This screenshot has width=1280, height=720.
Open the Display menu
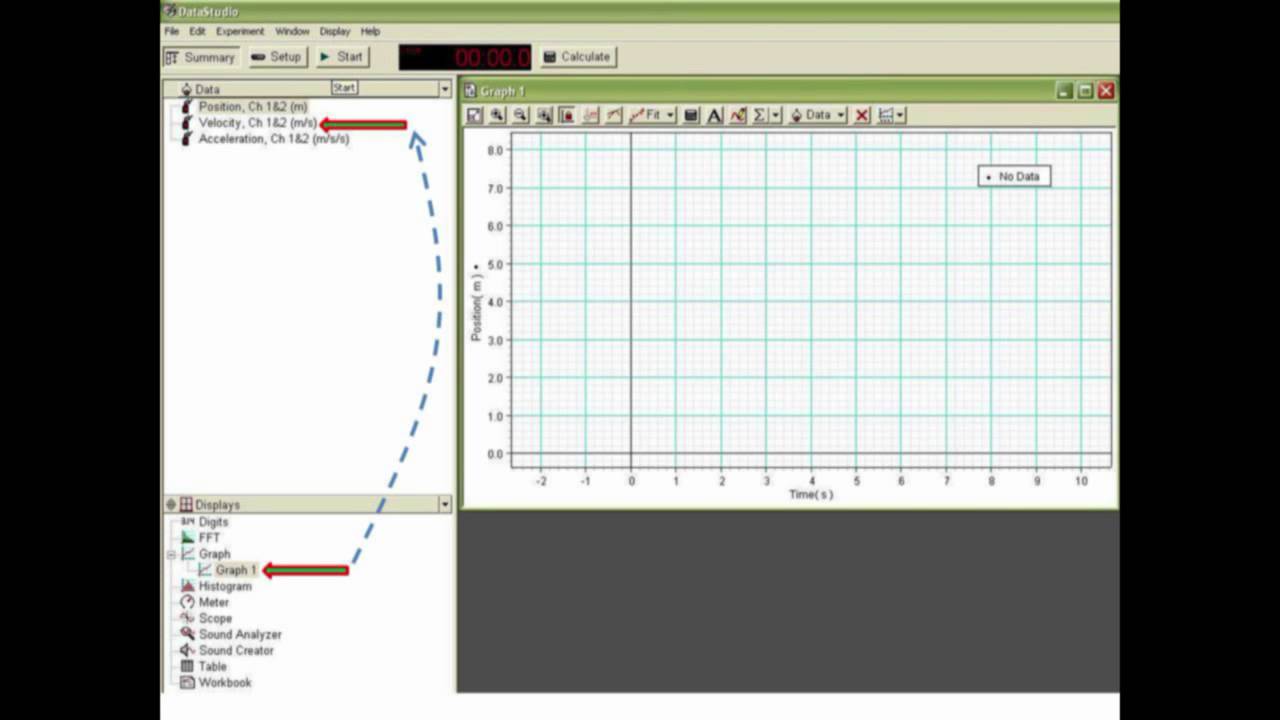coord(335,32)
